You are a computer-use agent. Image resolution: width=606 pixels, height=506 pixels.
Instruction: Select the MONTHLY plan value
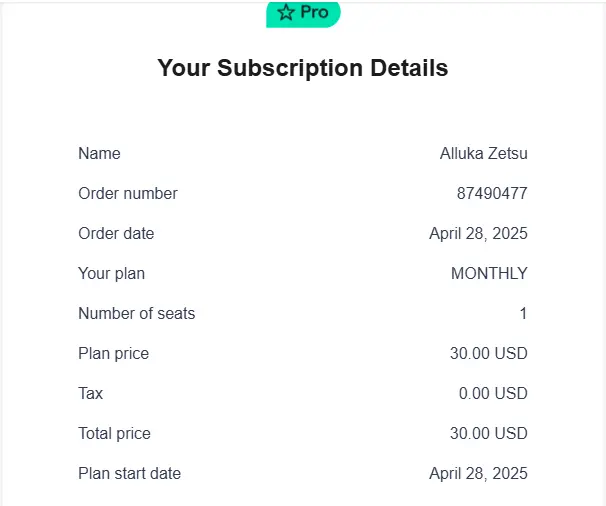pyautogui.click(x=489, y=274)
